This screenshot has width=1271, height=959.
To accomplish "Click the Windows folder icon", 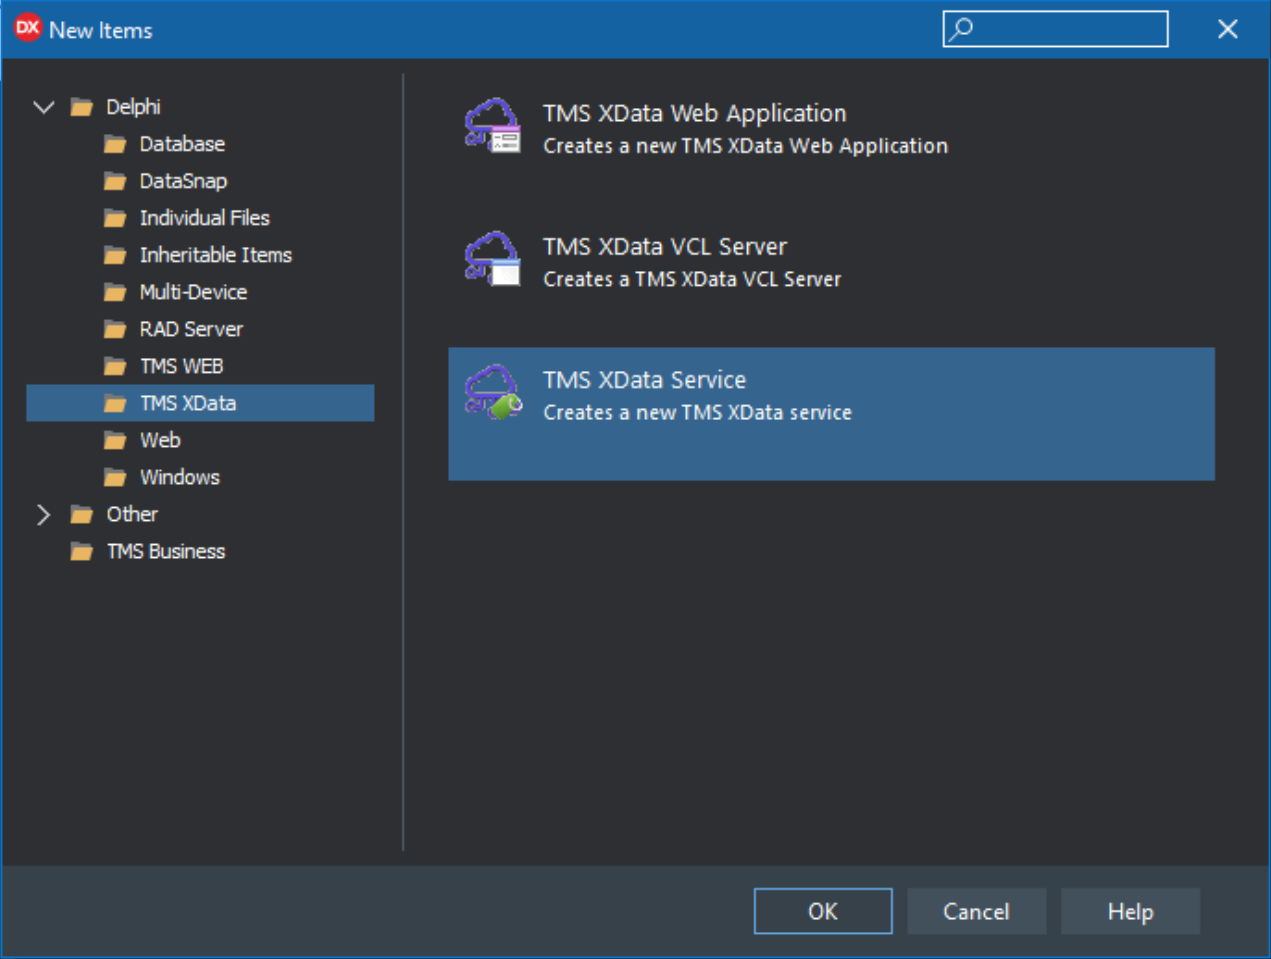I will tap(115, 477).
